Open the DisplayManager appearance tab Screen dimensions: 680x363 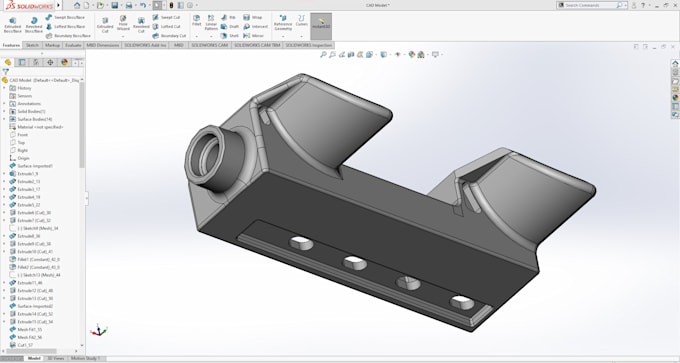(x=65, y=62)
